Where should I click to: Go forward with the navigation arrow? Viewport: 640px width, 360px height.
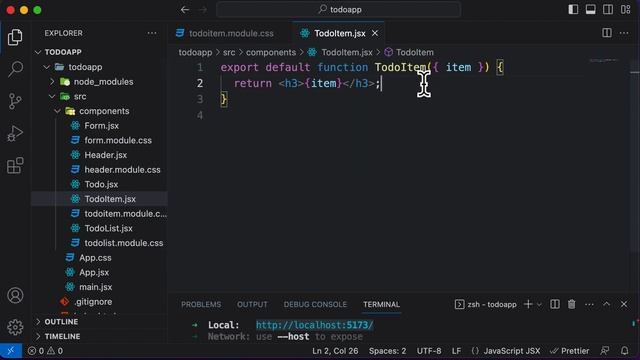pos(203,9)
